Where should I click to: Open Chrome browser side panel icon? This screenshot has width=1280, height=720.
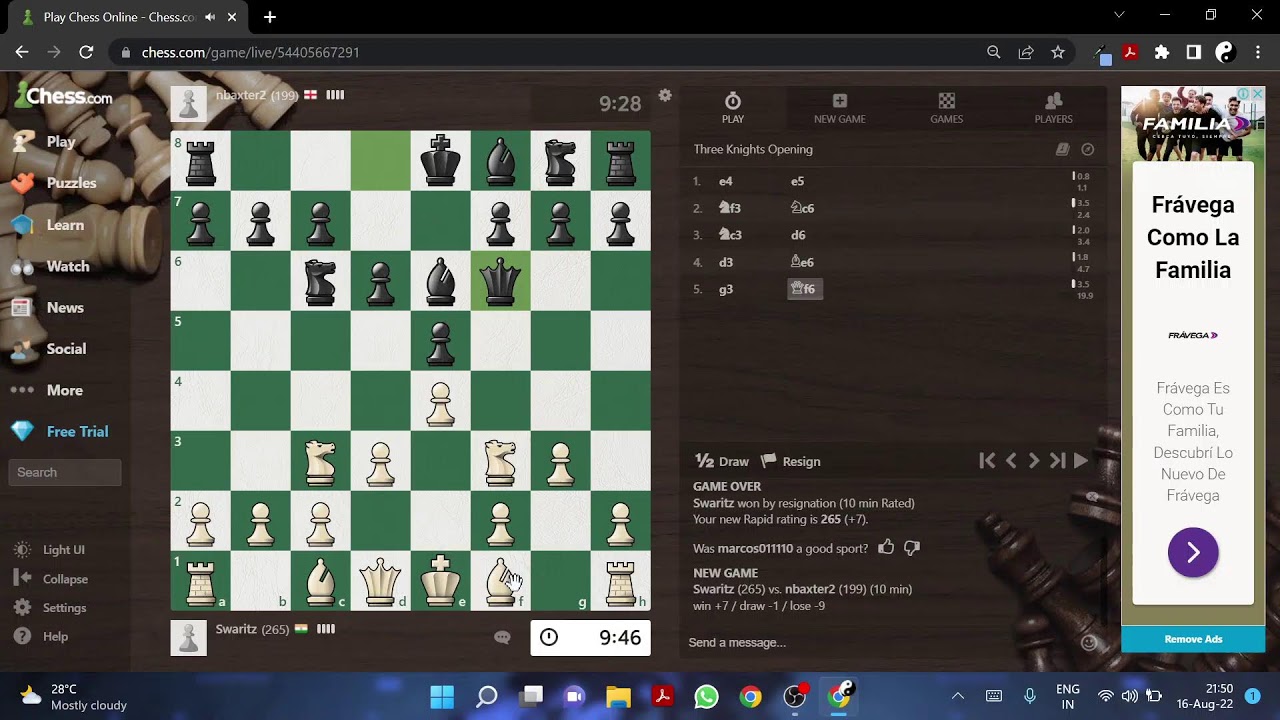(x=1194, y=52)
